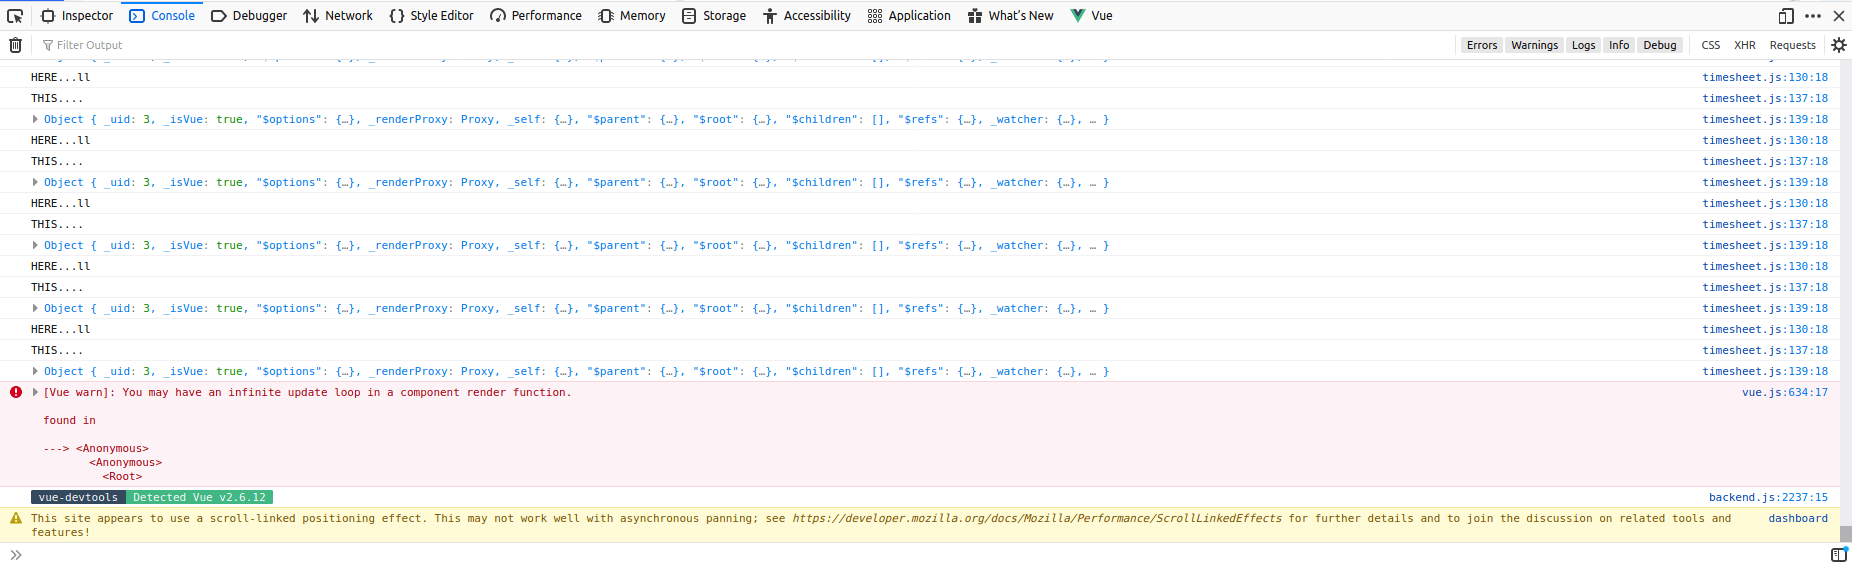Open the devtools more options menu
This screenshot has width=1852, height=587.
(1813, 16)
